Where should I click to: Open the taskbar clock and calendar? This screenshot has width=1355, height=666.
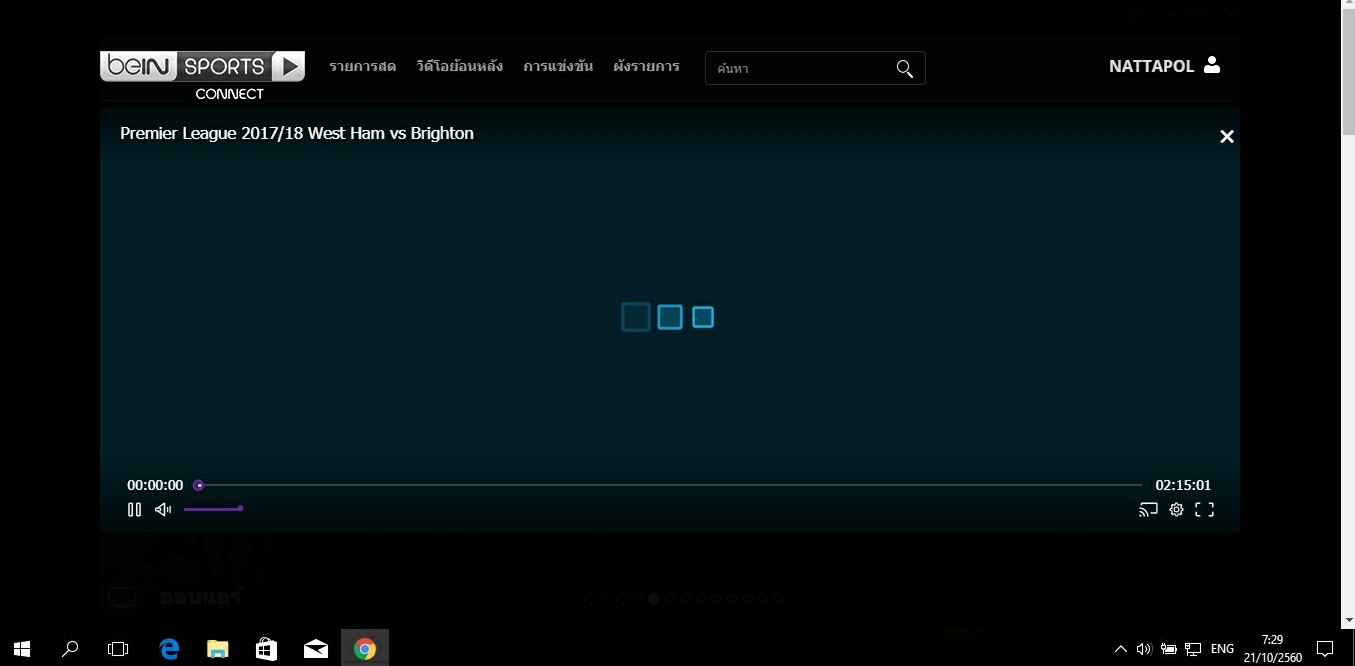(1272, 648)
